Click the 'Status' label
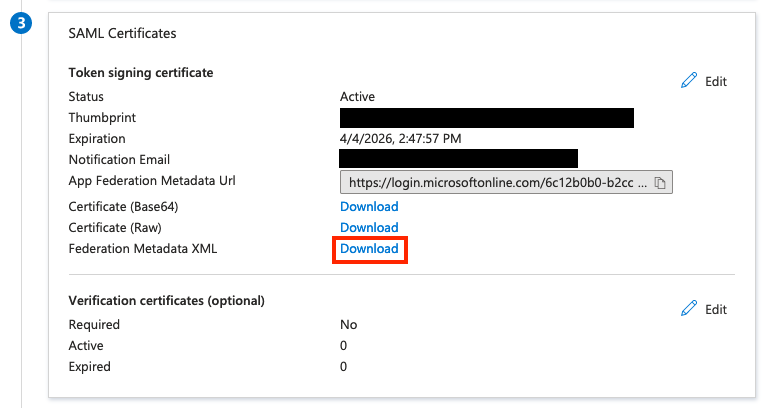765x408 pixels. [x=86, y=97]
